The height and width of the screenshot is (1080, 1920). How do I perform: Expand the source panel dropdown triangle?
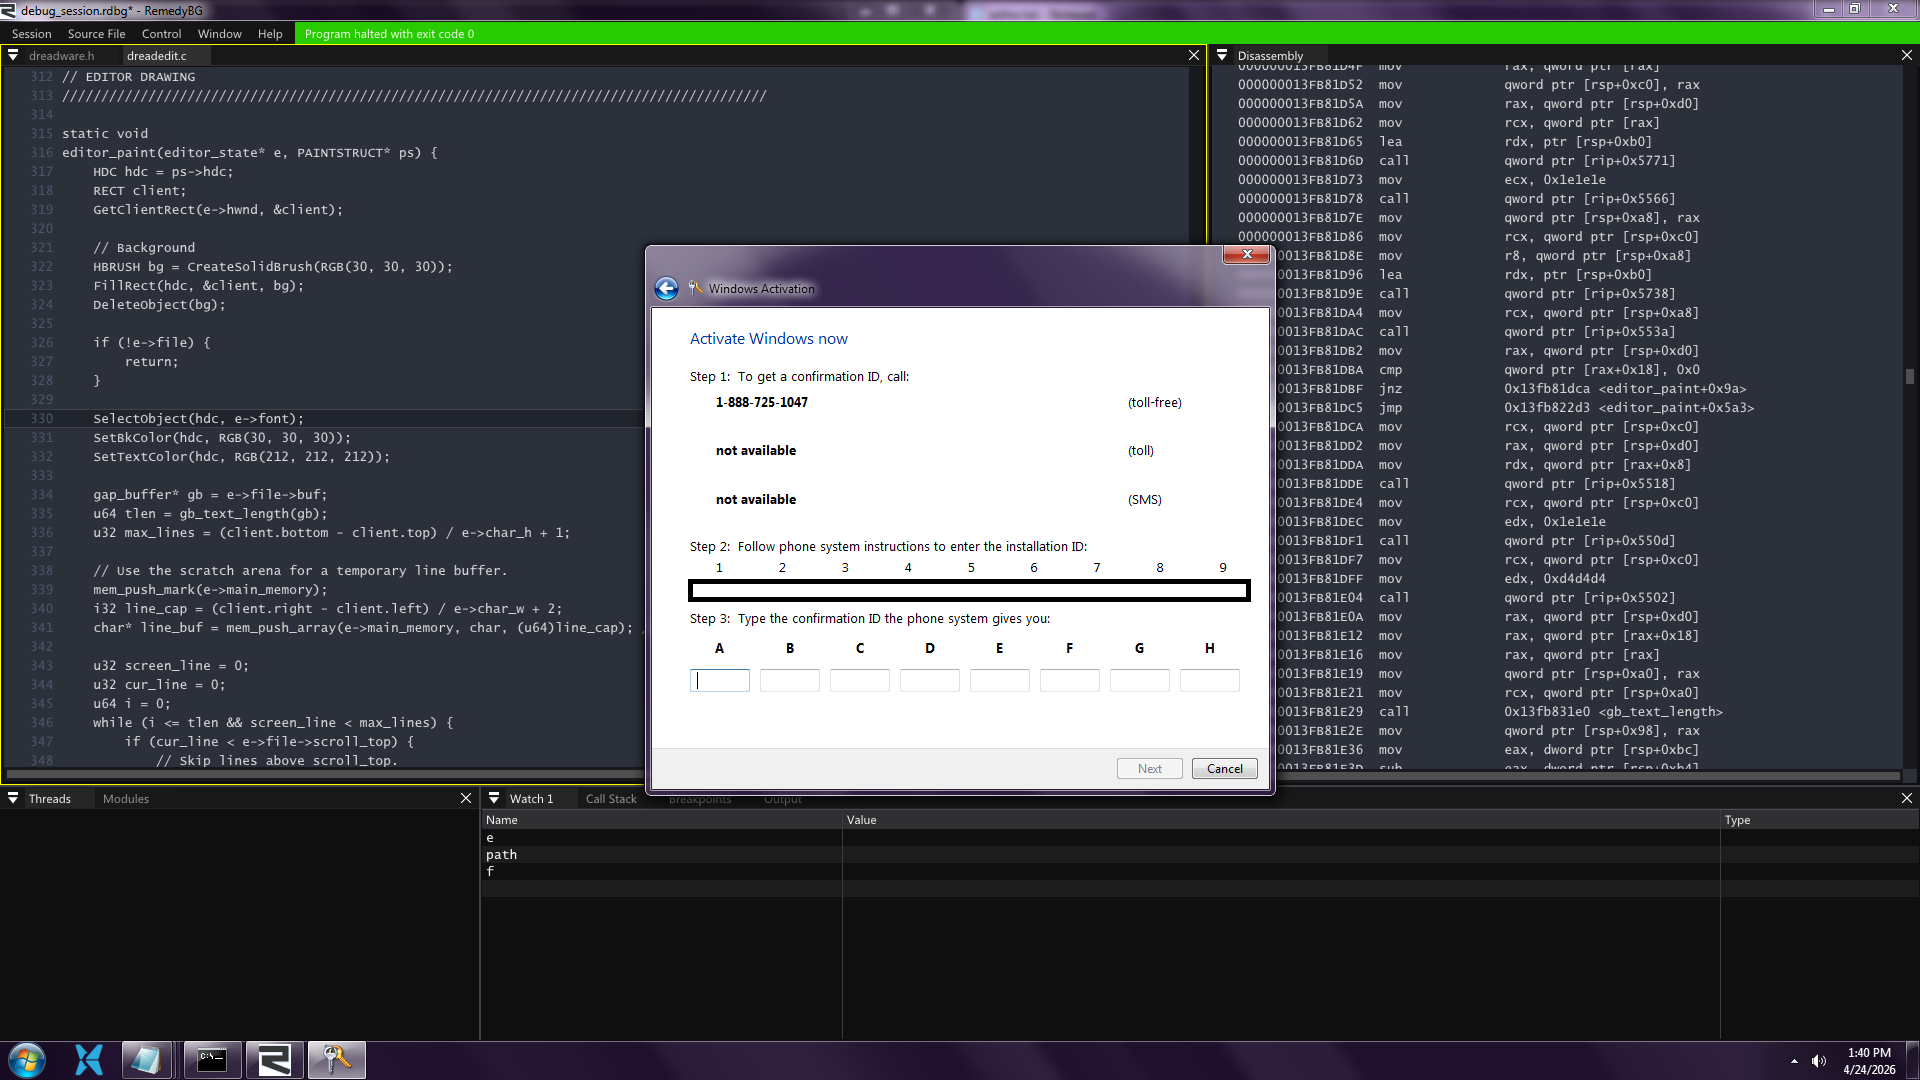tap(13, 55)
